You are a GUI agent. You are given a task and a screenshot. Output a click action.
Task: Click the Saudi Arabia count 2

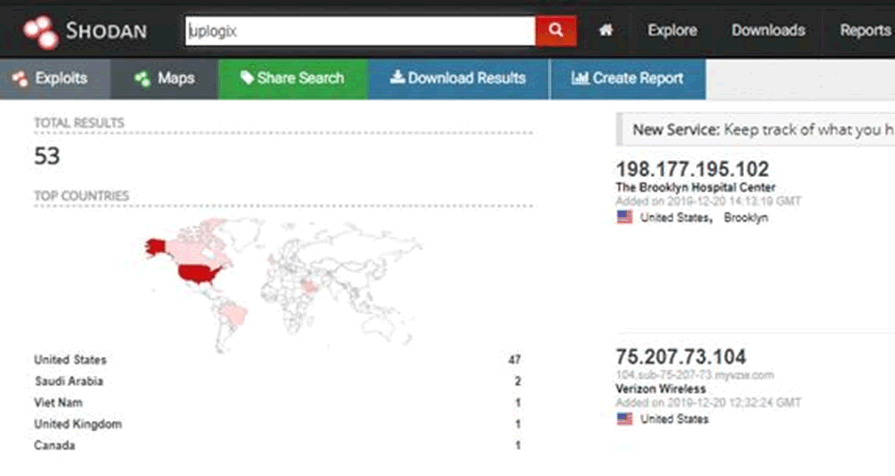(518, 381)
